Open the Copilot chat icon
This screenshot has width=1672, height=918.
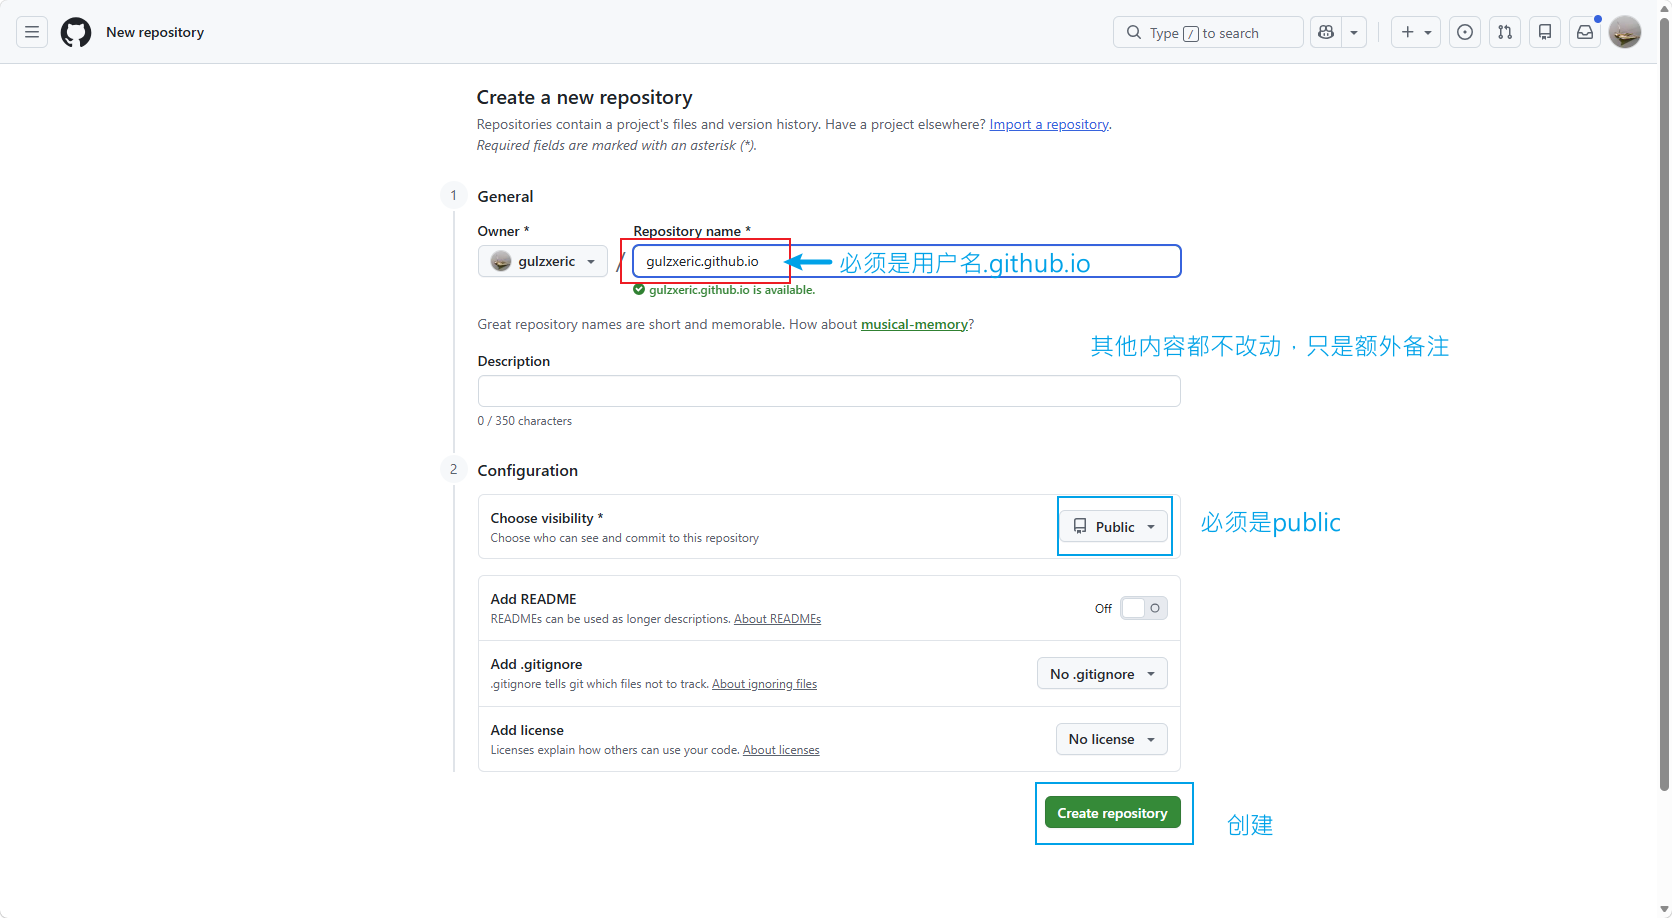coord(1326,32)
